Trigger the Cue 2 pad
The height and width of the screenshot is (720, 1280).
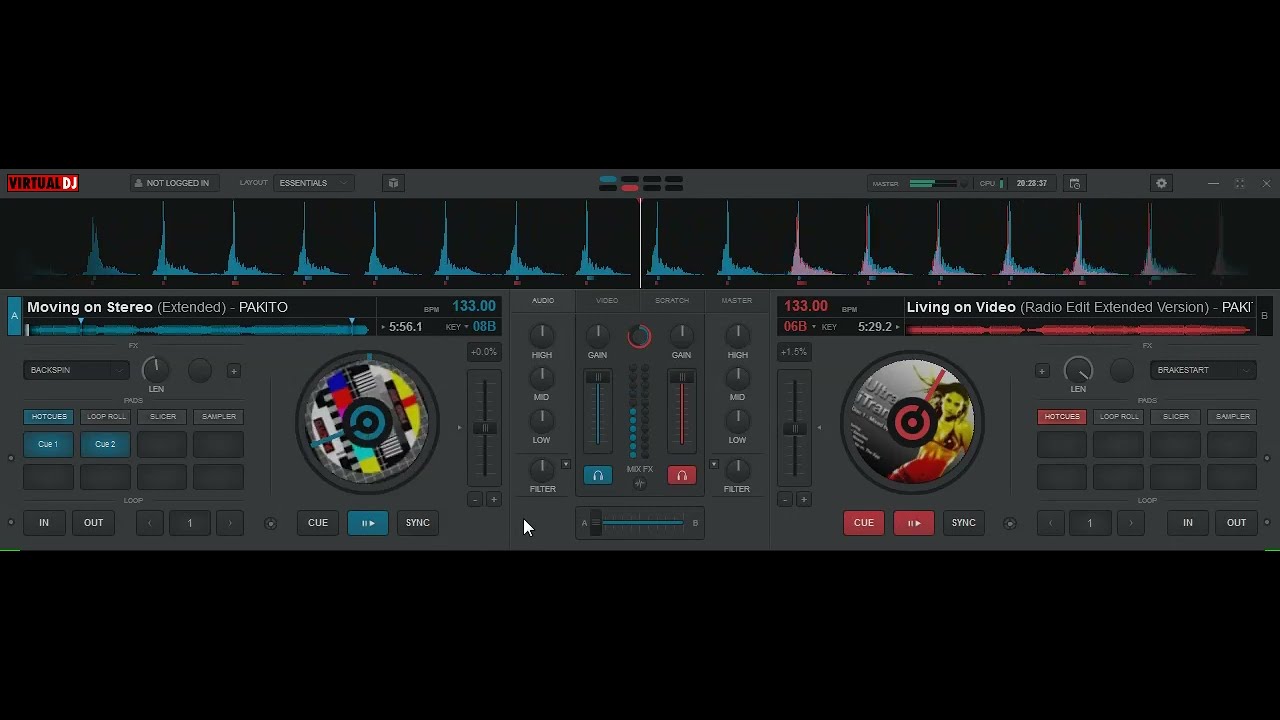click(105, 444)
